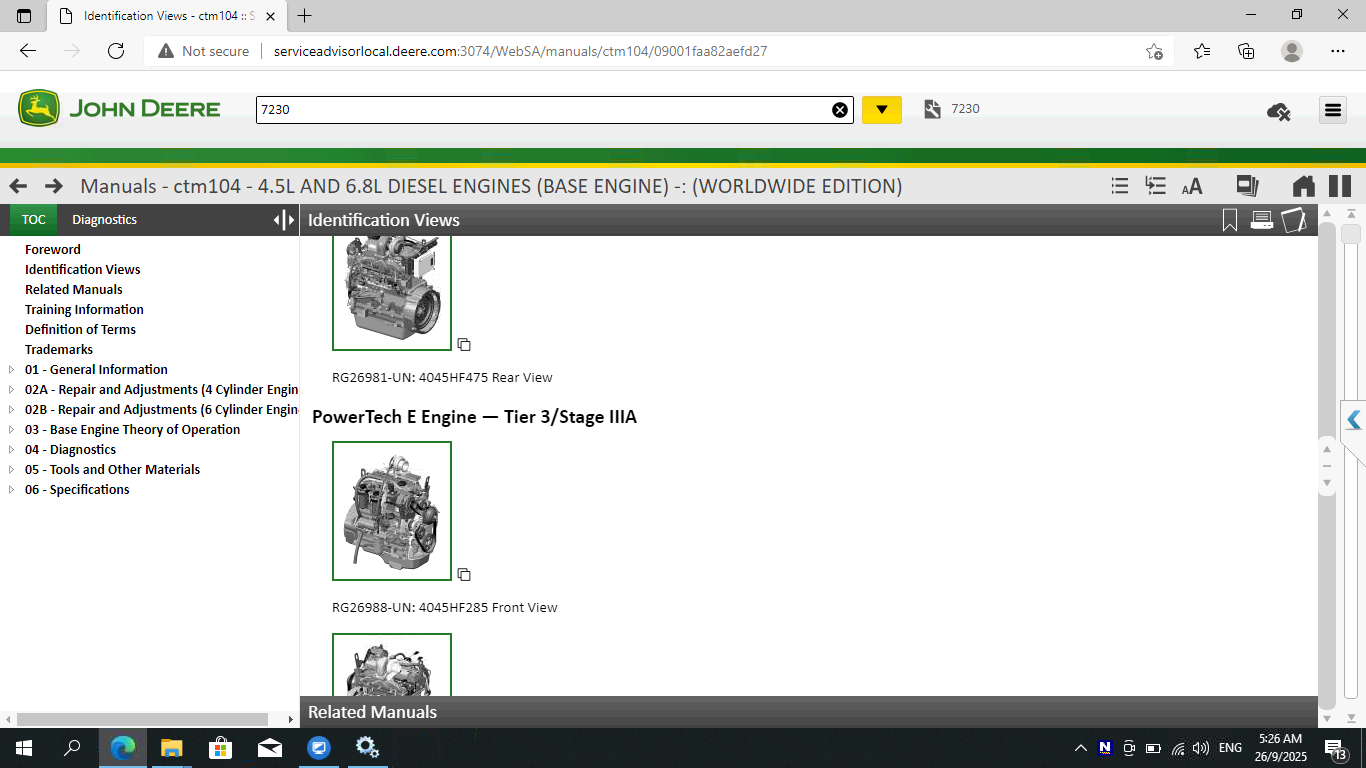The width and height of the screenshot is (1366, 768).
Task: Switch to the Diagnostics tab
Action: click(x=104, y=219)
